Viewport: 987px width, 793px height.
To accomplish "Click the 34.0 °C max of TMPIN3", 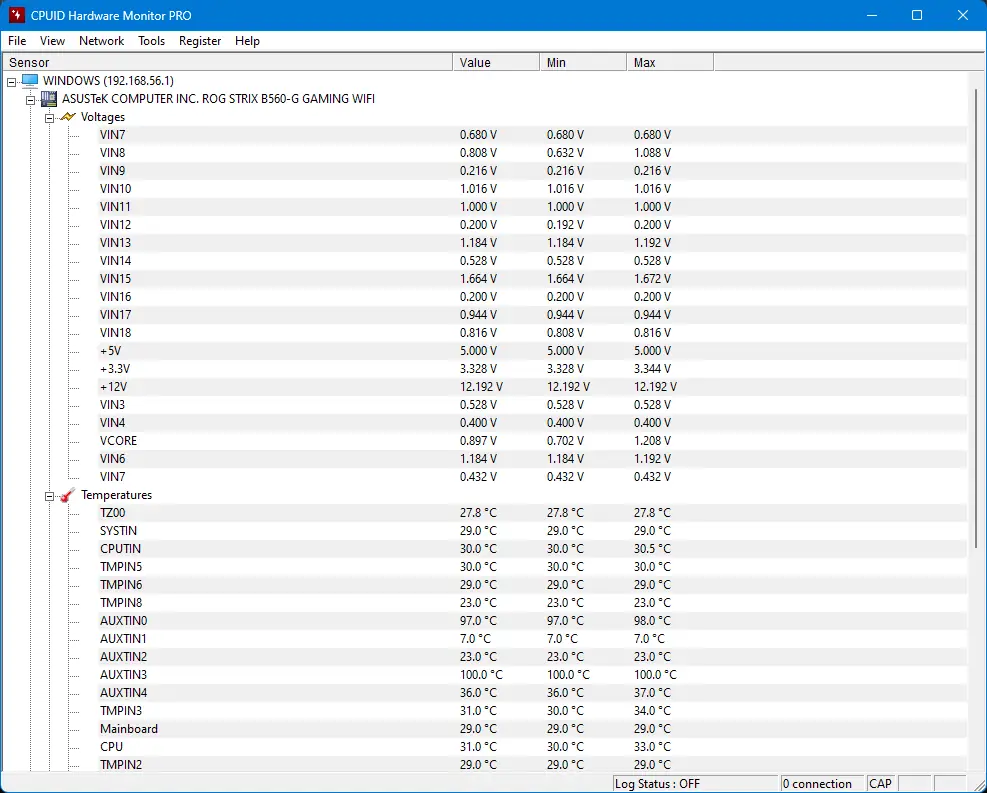I will click(x=652, y=711).
